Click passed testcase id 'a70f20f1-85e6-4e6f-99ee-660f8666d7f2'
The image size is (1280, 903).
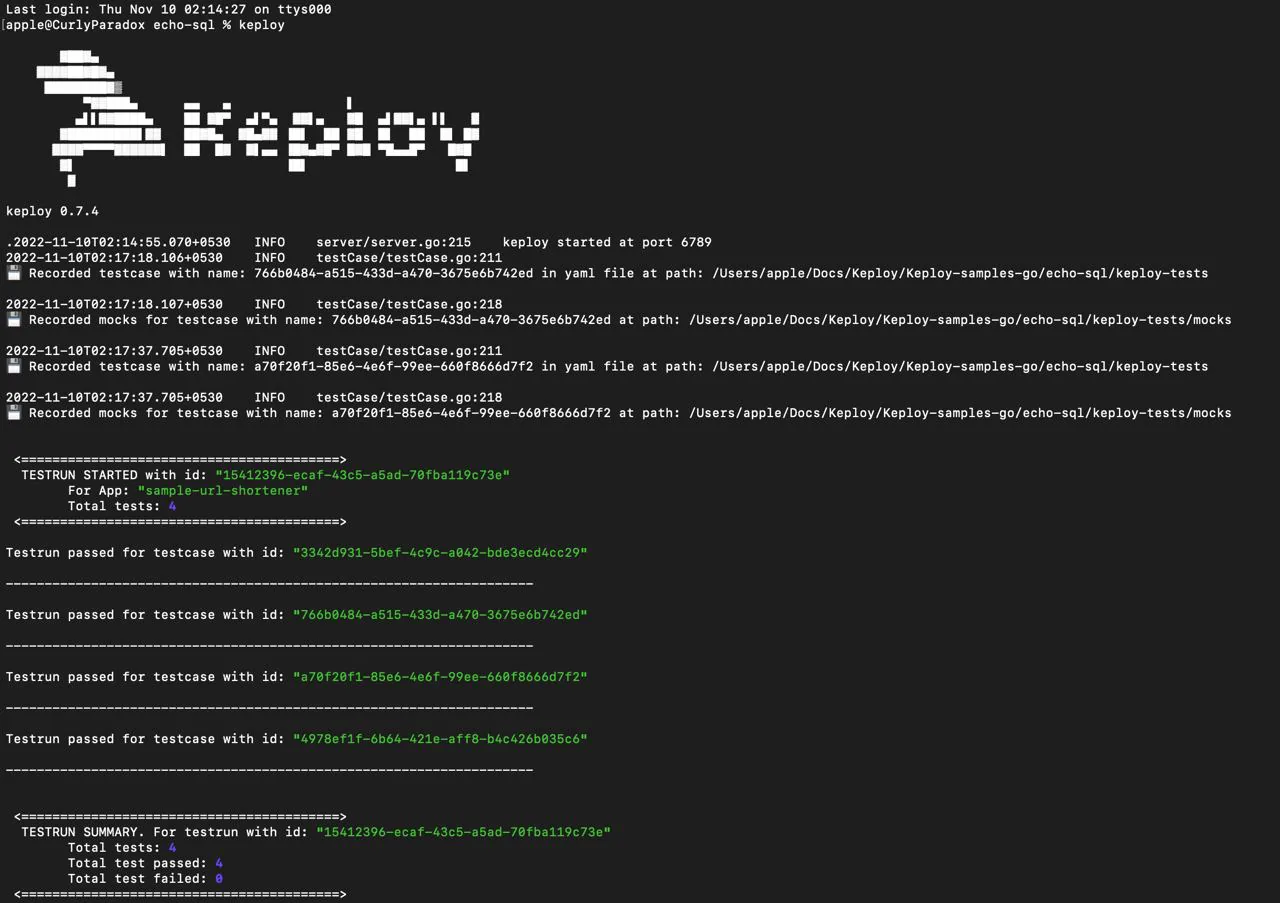[x=440, y=677]
